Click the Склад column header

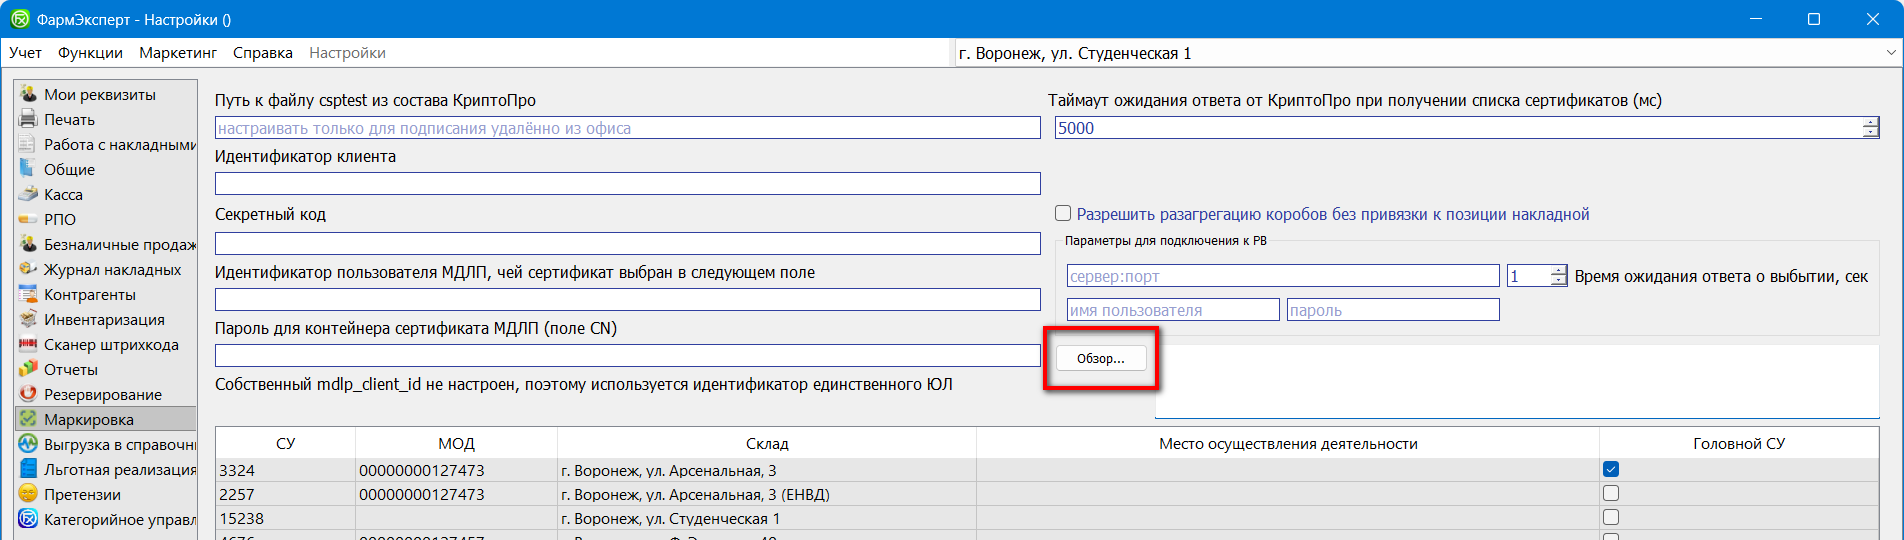(766, 444)
